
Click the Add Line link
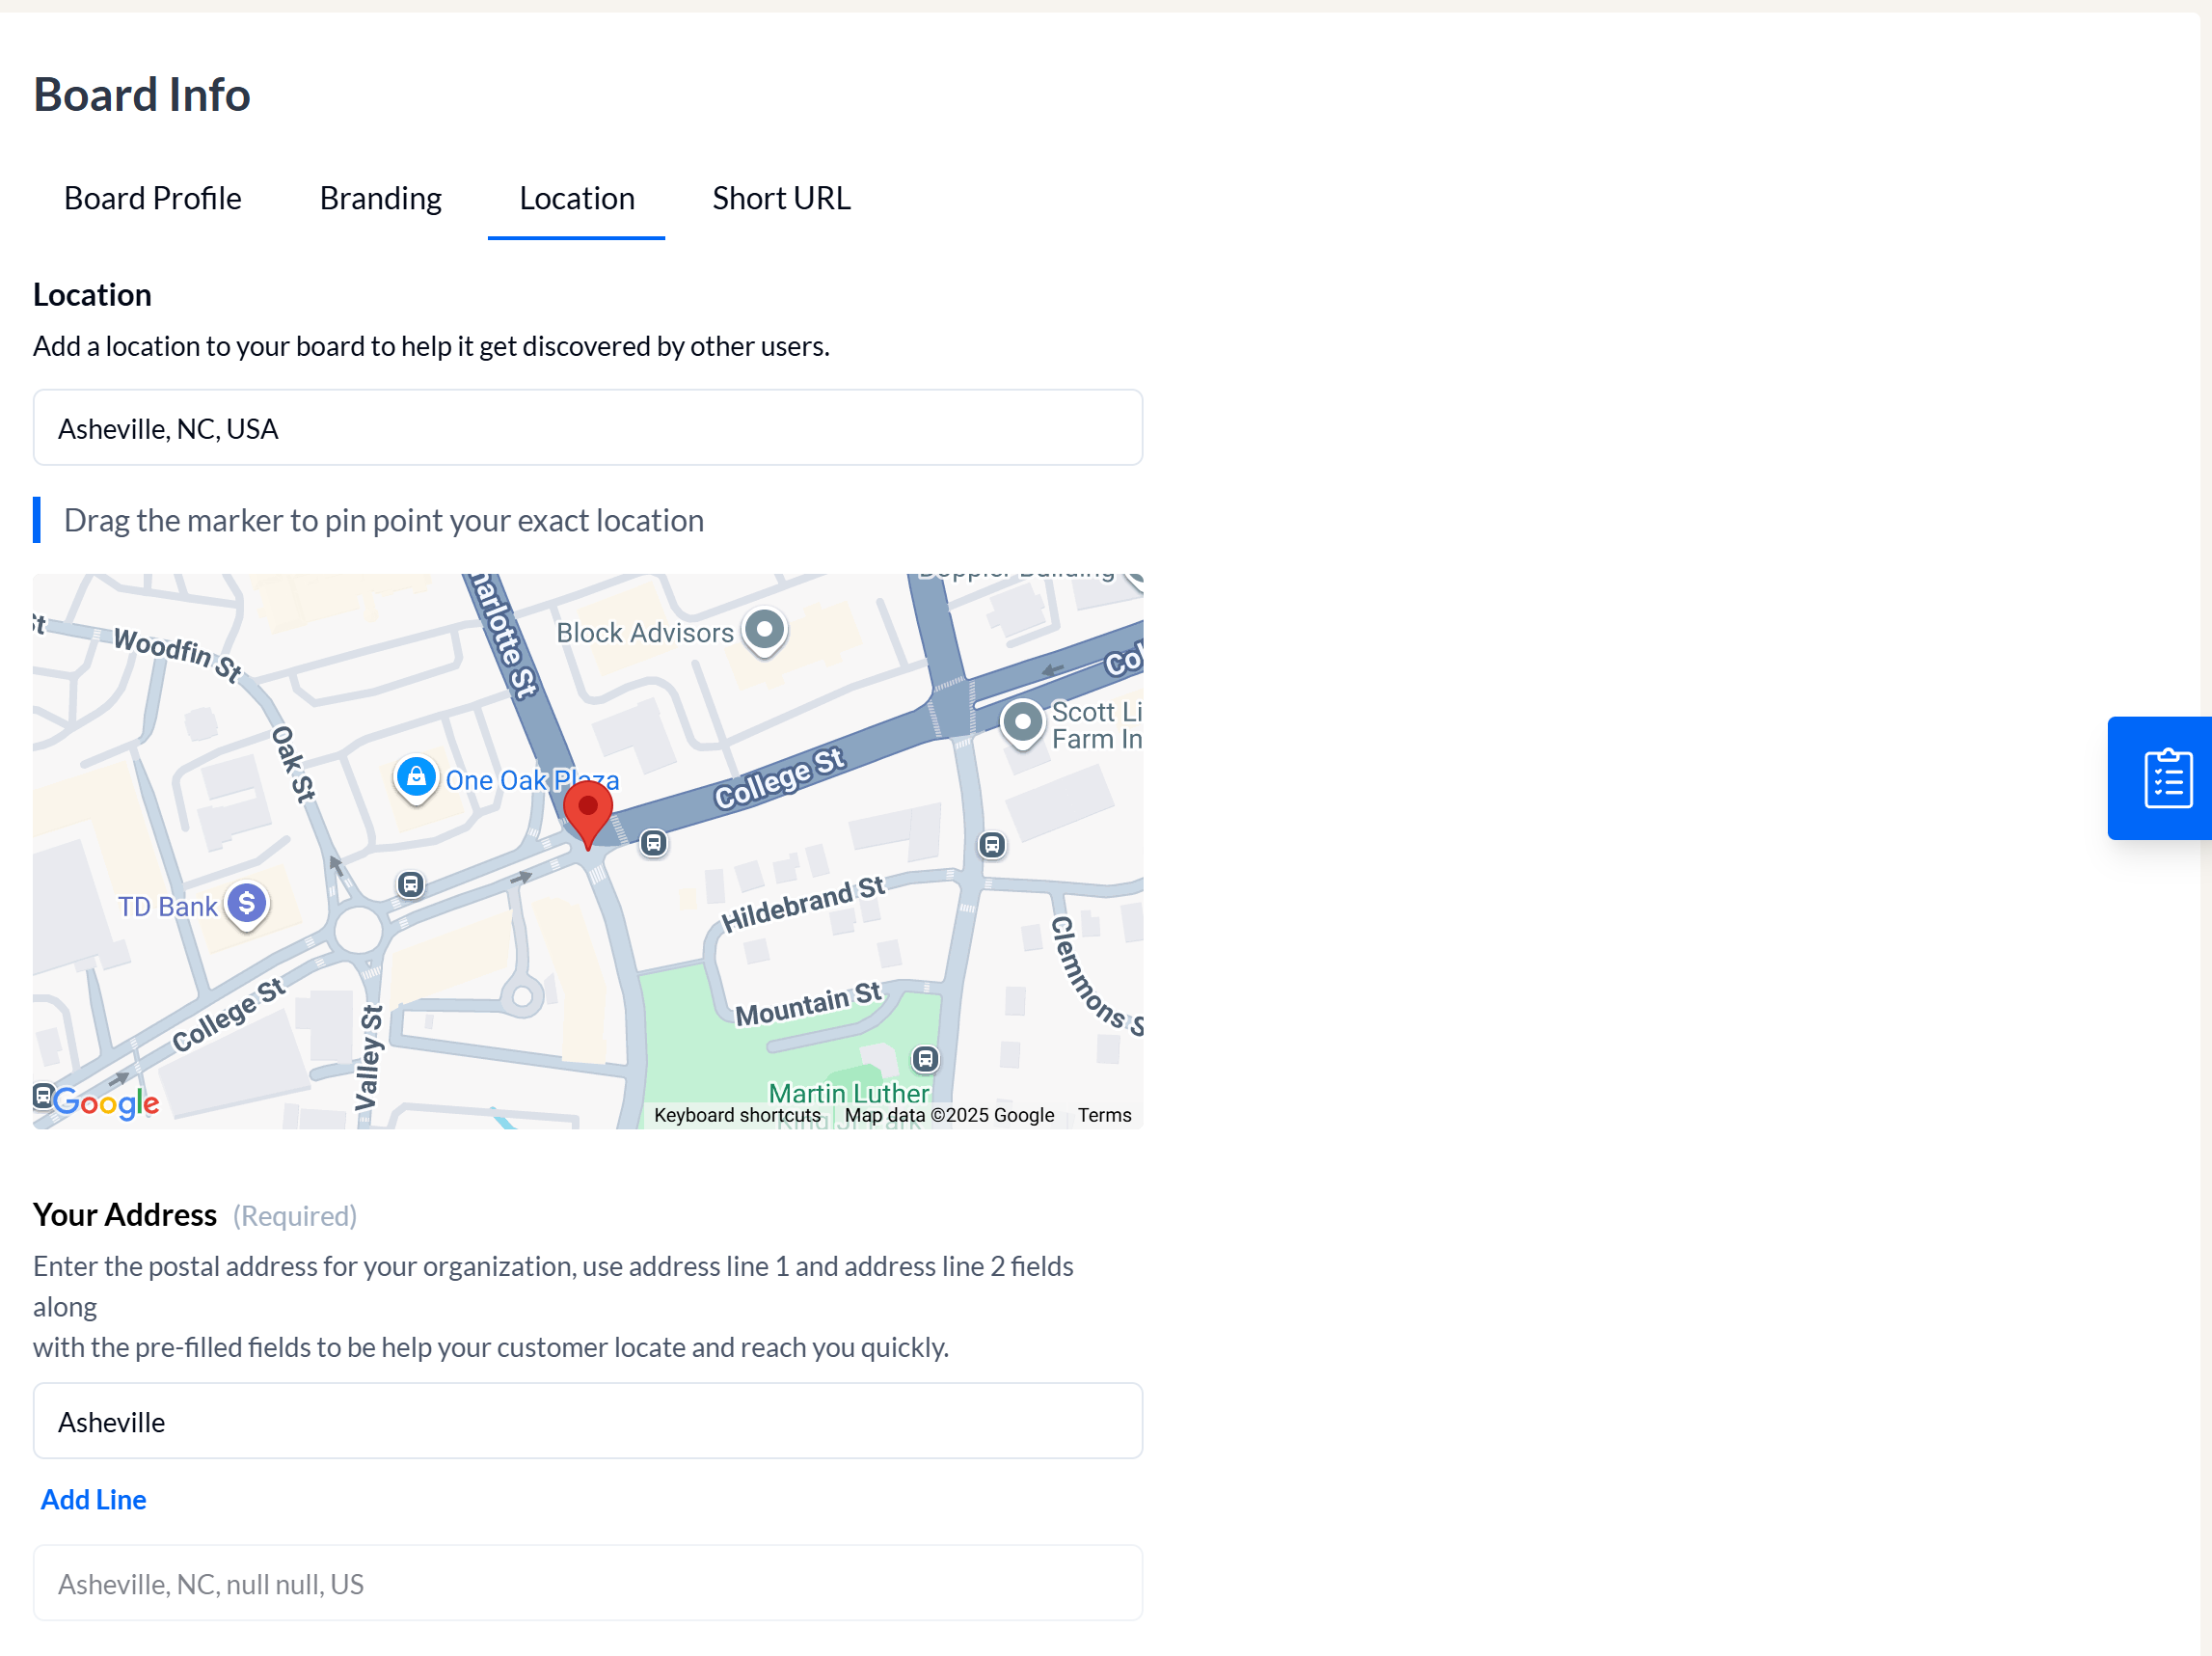click(93, 1499)
